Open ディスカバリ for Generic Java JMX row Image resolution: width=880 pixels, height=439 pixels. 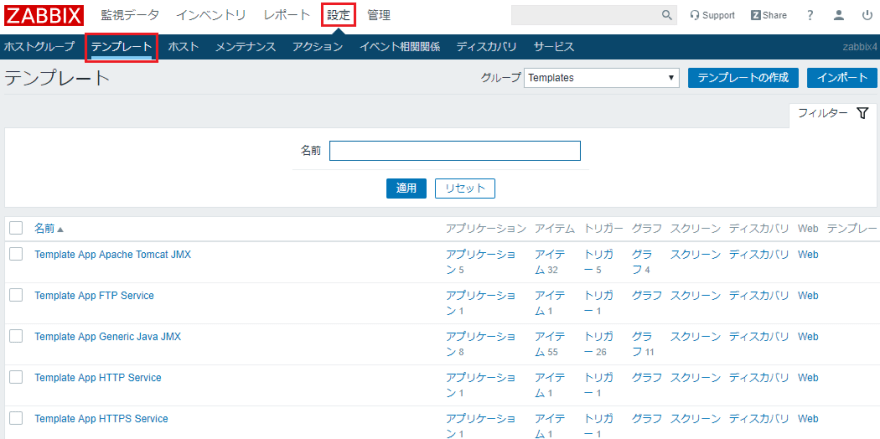pos(759,336)
